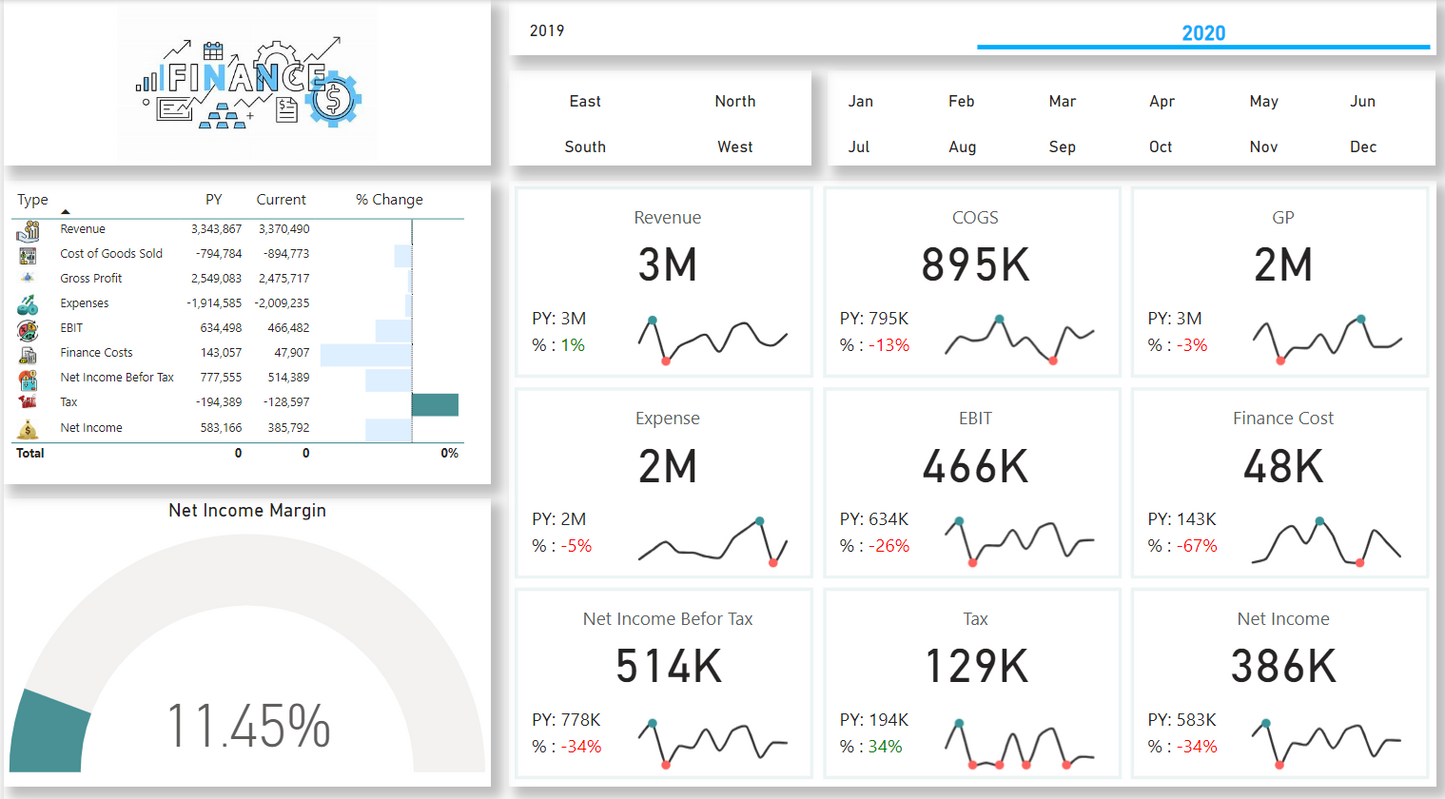This screenshot has width=1445, height=799.
Task: Select the 2020 year tab
Action: tap(1203, 33)
